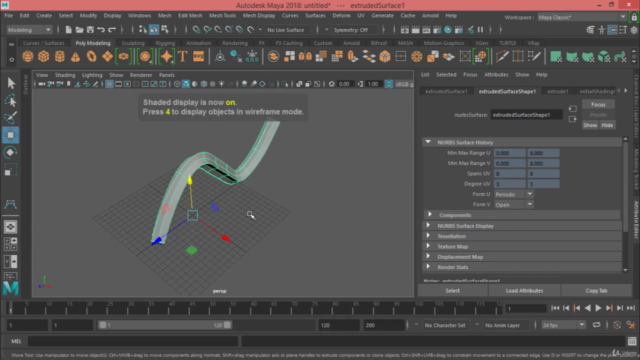Viewport: 640px width, 360px height.
Task: Click the Focus button
Action: pos(598,104)
